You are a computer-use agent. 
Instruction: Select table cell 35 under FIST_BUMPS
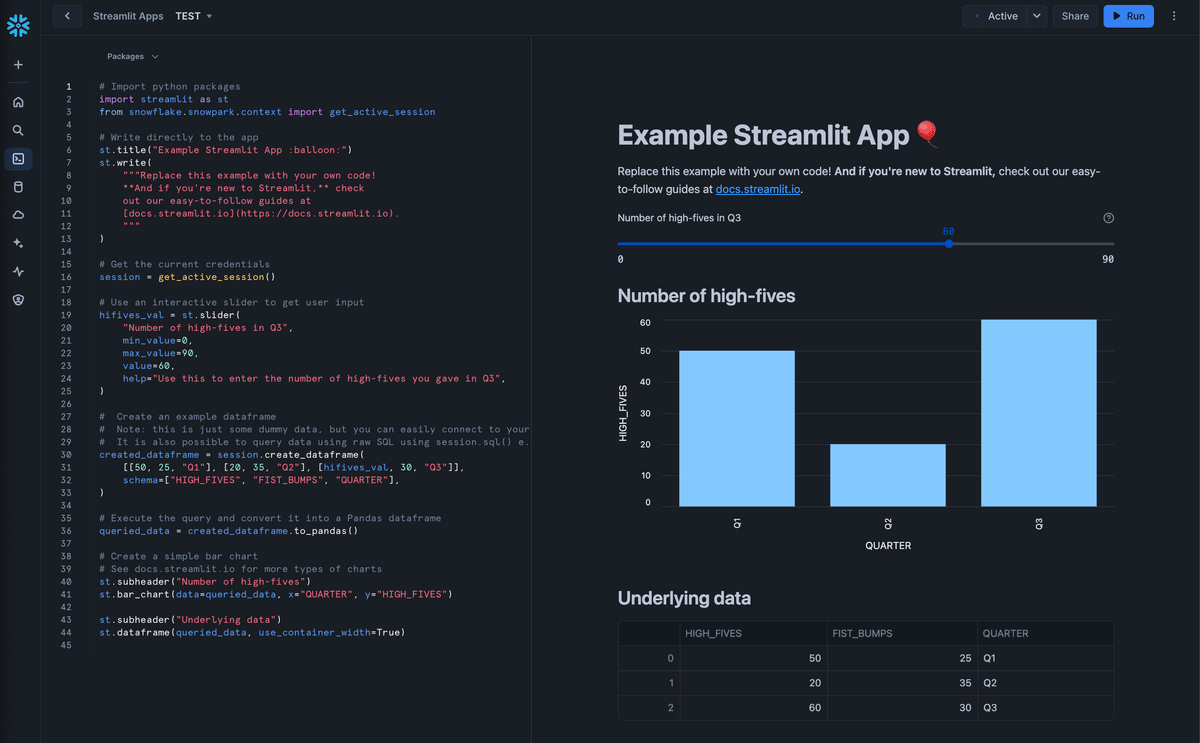[x=901, y=683]
